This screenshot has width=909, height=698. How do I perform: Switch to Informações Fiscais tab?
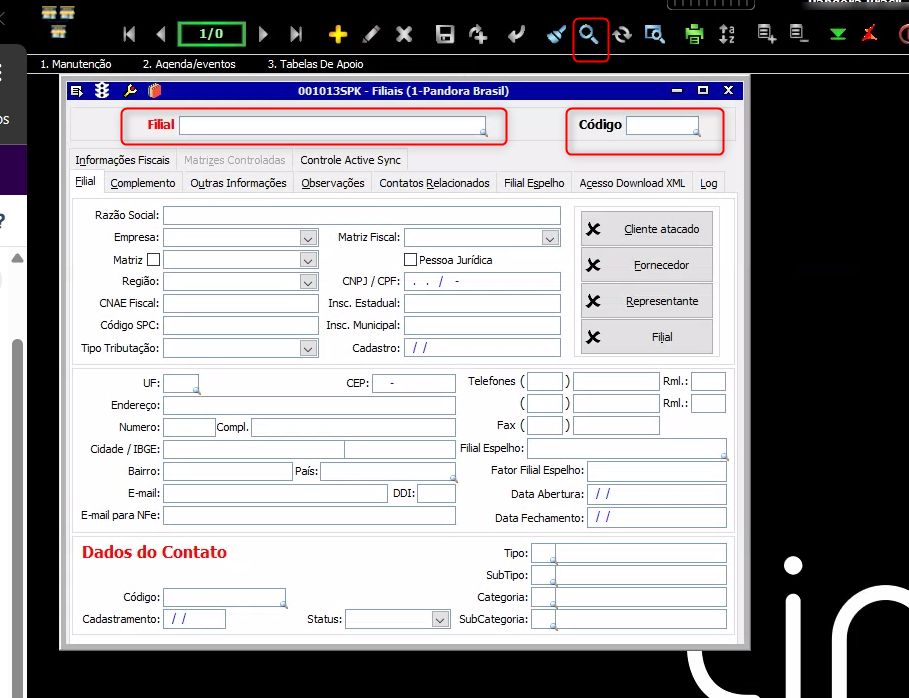pyautogui.click(x=122, y=160)
